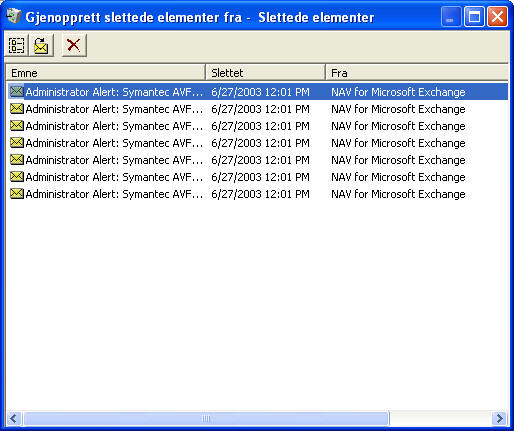Screen dimensions: 514x431
Task: Maximize the Gjenopprett slettede elementer window
Action: pos(474,17)
